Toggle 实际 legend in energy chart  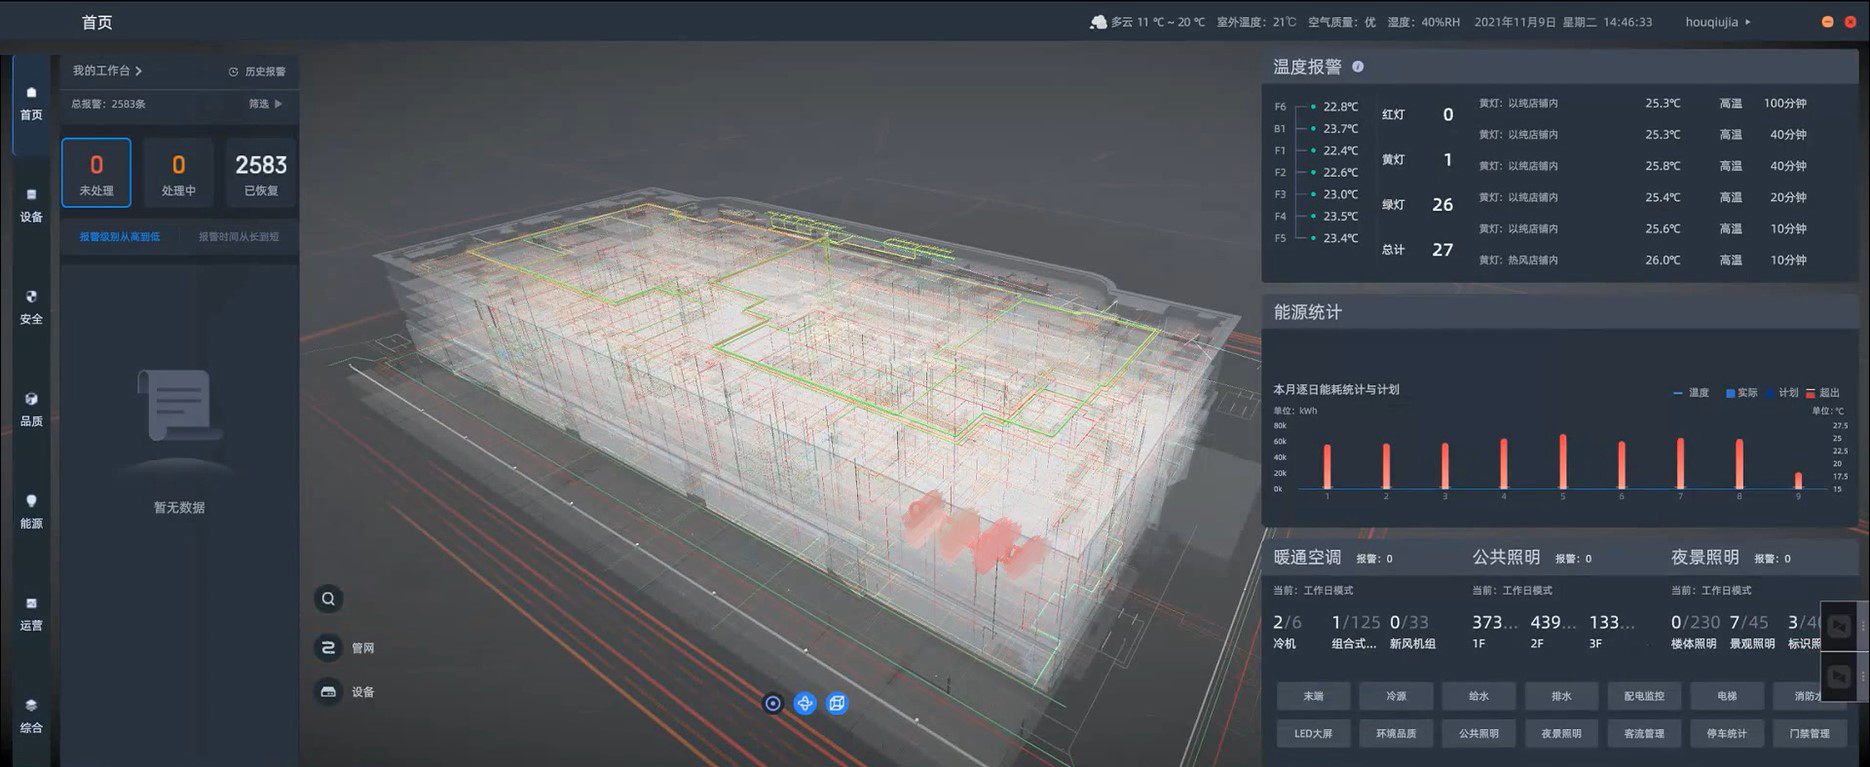coord(1741,393)
